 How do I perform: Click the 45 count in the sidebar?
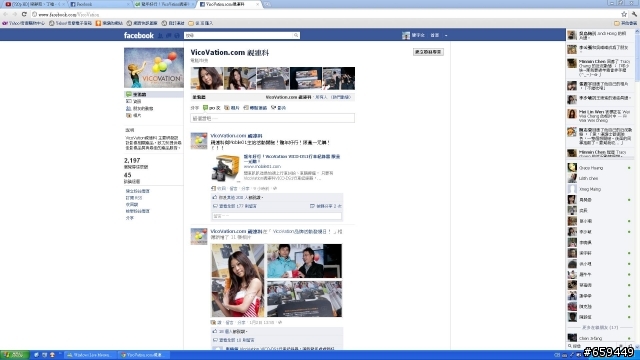tap(127, 175)
